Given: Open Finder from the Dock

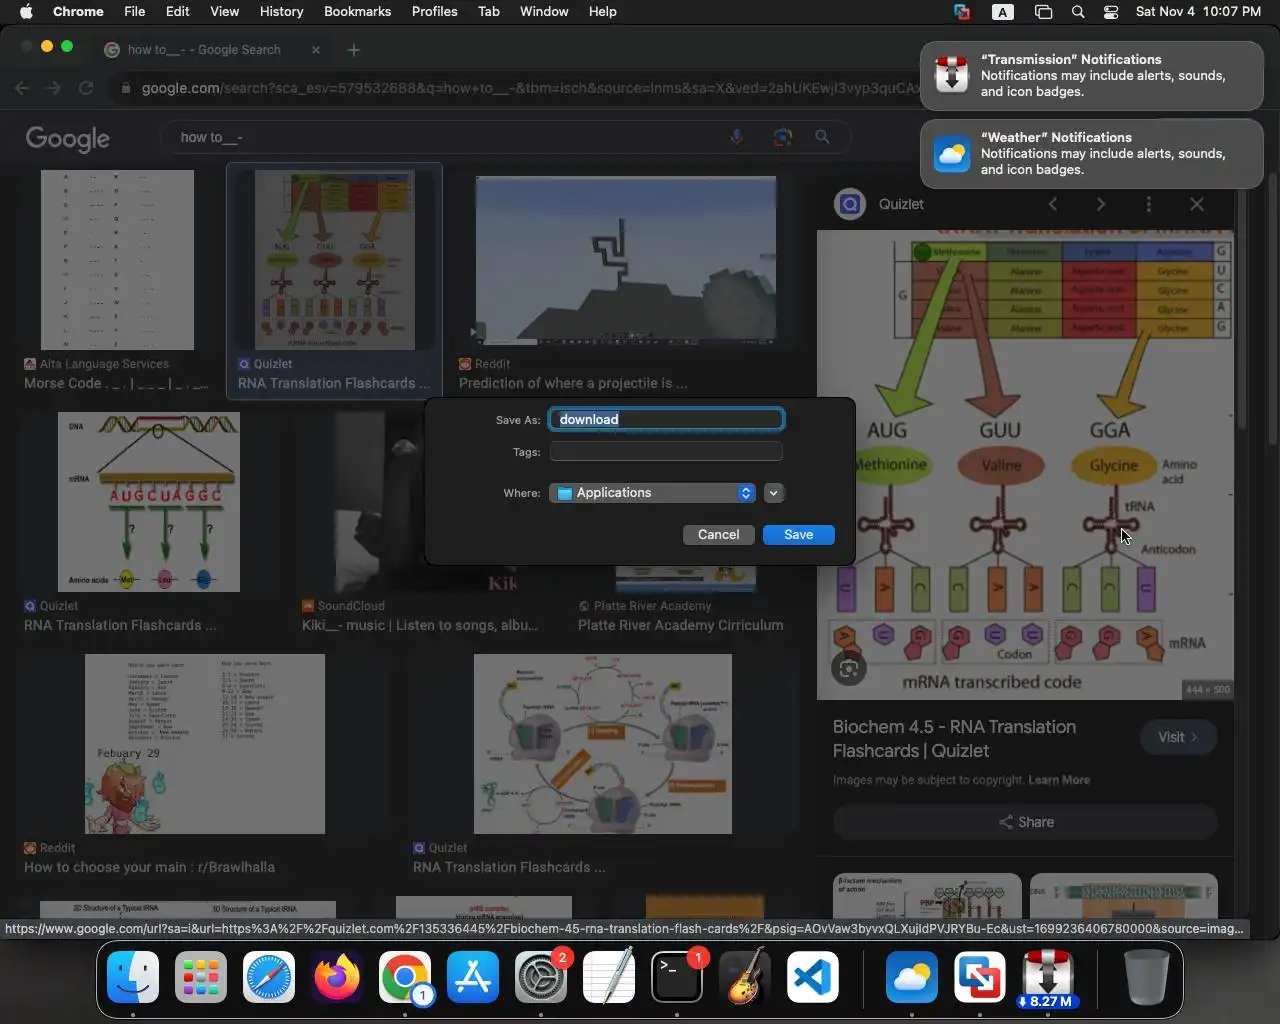Looking at the screenshot, I should pyautogui.click(x=133, y=977).
